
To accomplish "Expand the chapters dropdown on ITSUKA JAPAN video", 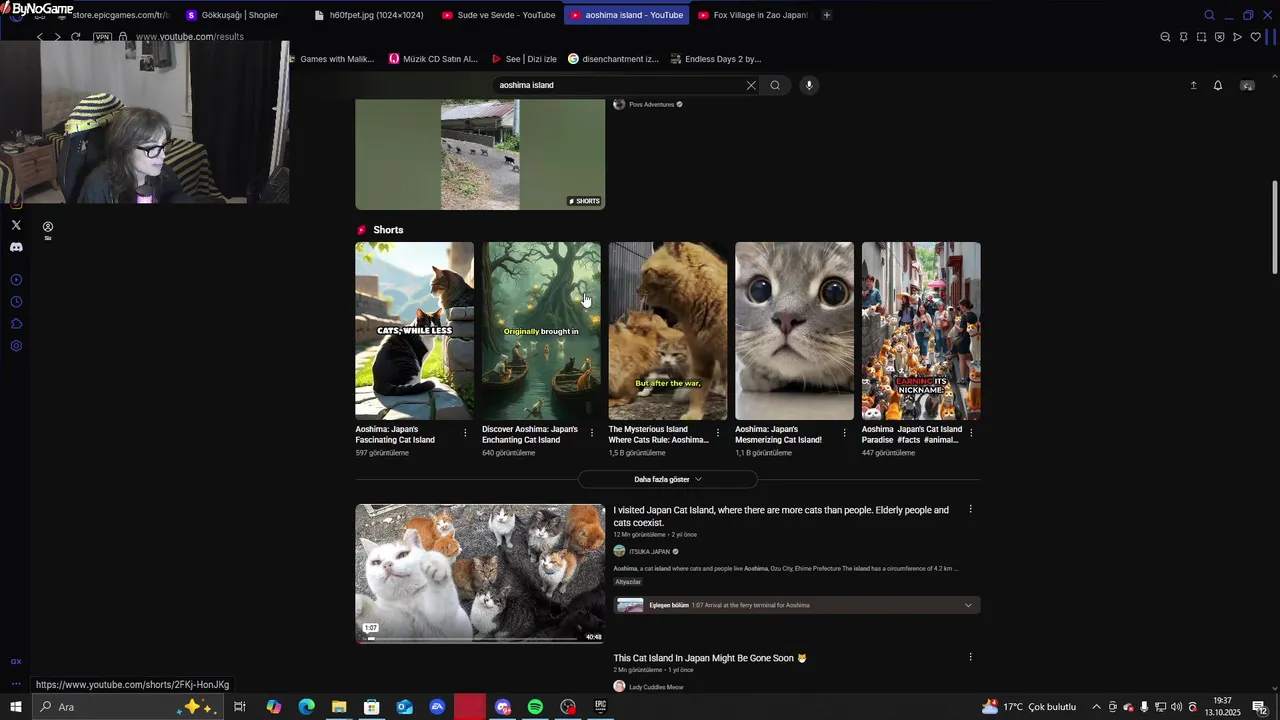I will [x=968, y=605].
